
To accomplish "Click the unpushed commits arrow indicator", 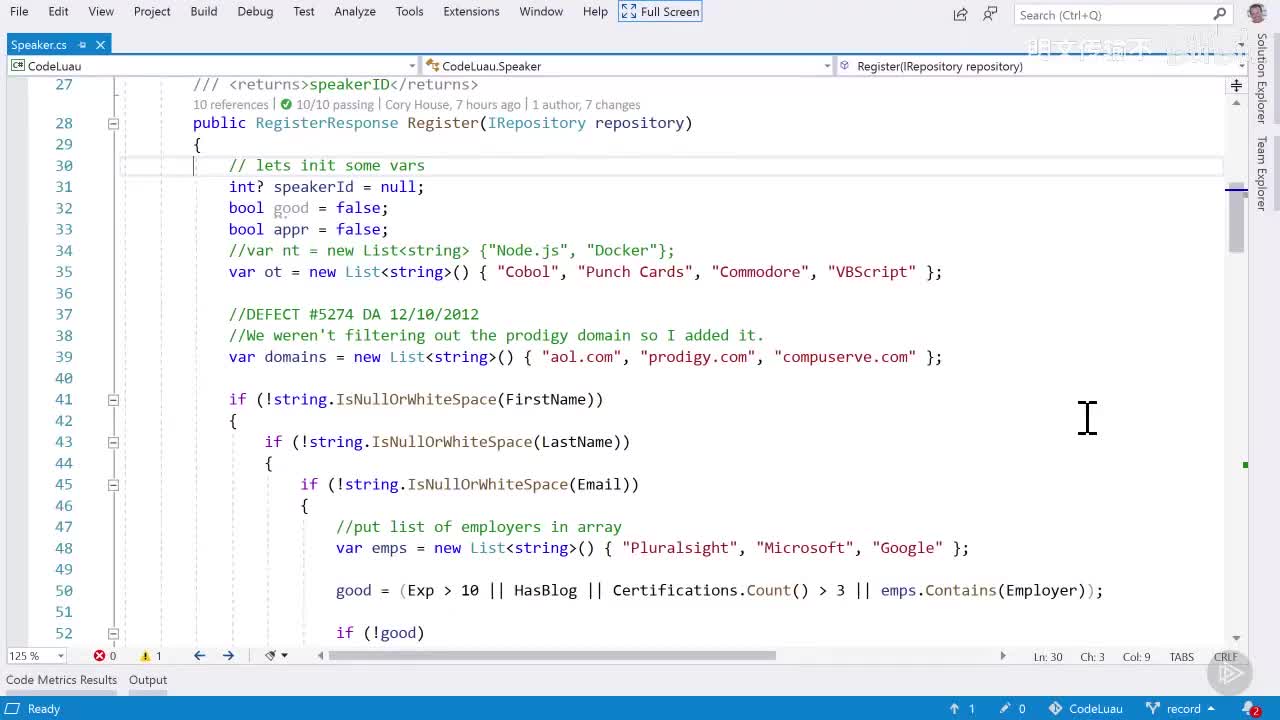I will pyautogui.click(x=962, y=708).
